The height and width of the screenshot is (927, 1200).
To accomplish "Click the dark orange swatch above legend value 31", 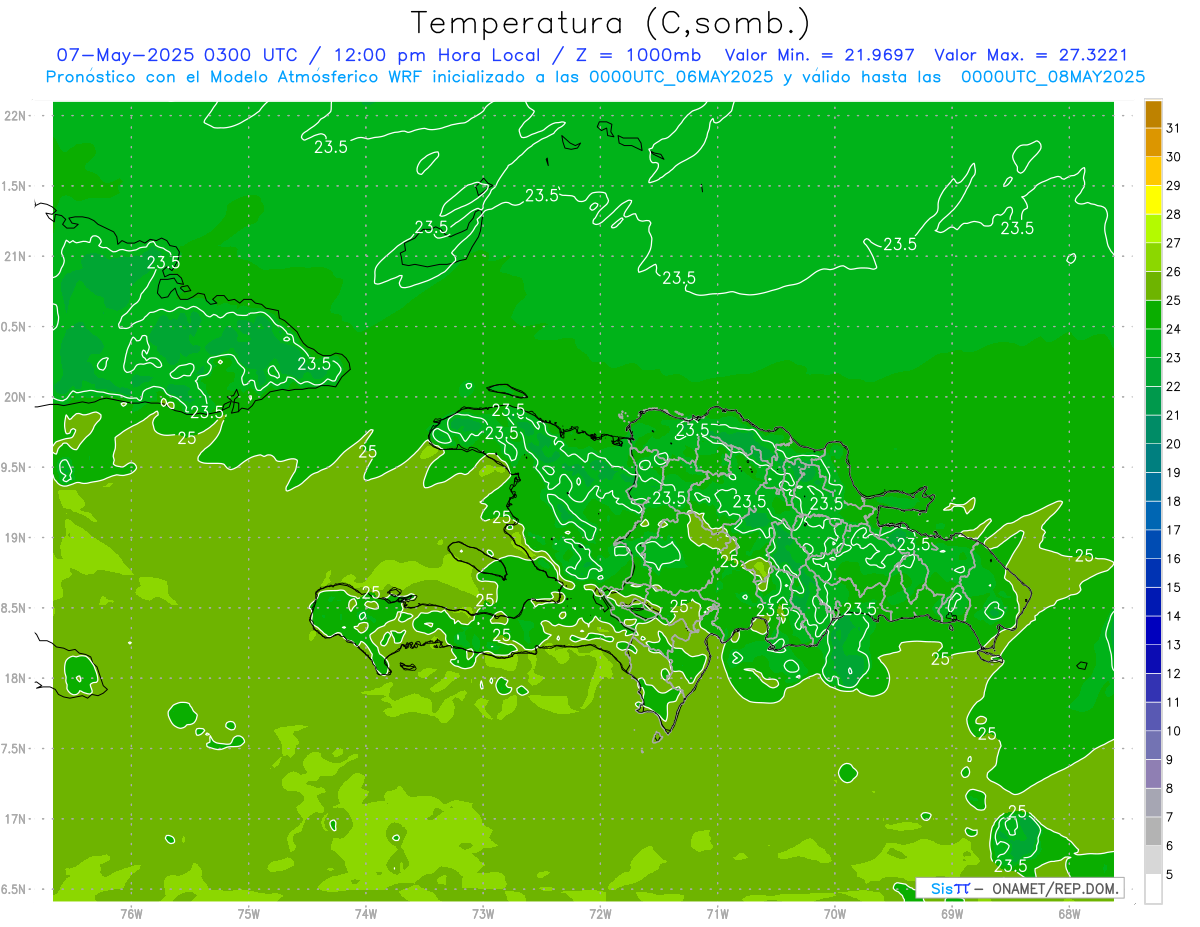I will (1153, 114).
